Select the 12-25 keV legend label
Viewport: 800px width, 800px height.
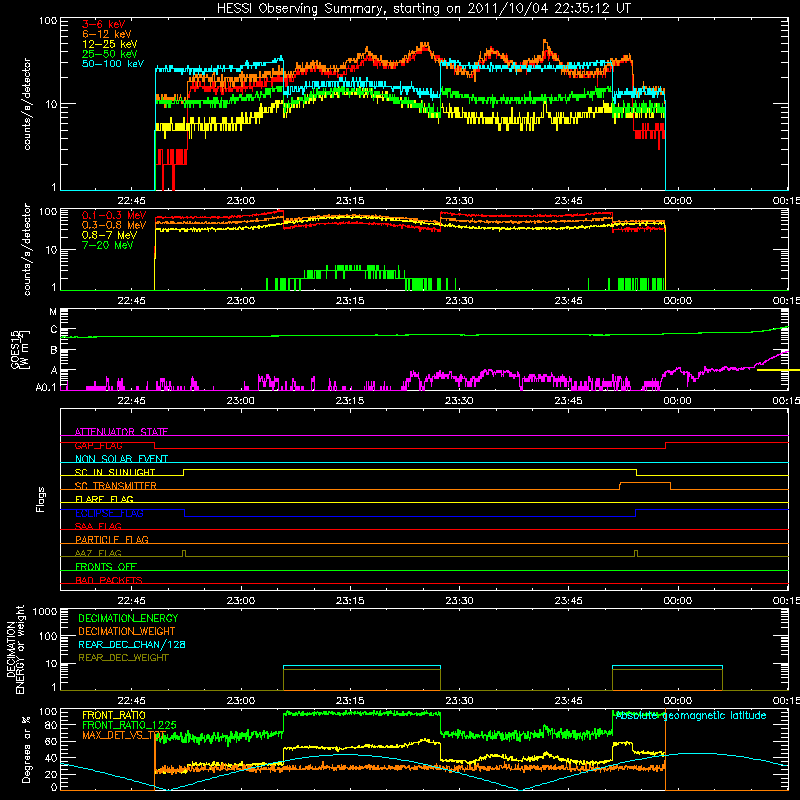(110, 44)
